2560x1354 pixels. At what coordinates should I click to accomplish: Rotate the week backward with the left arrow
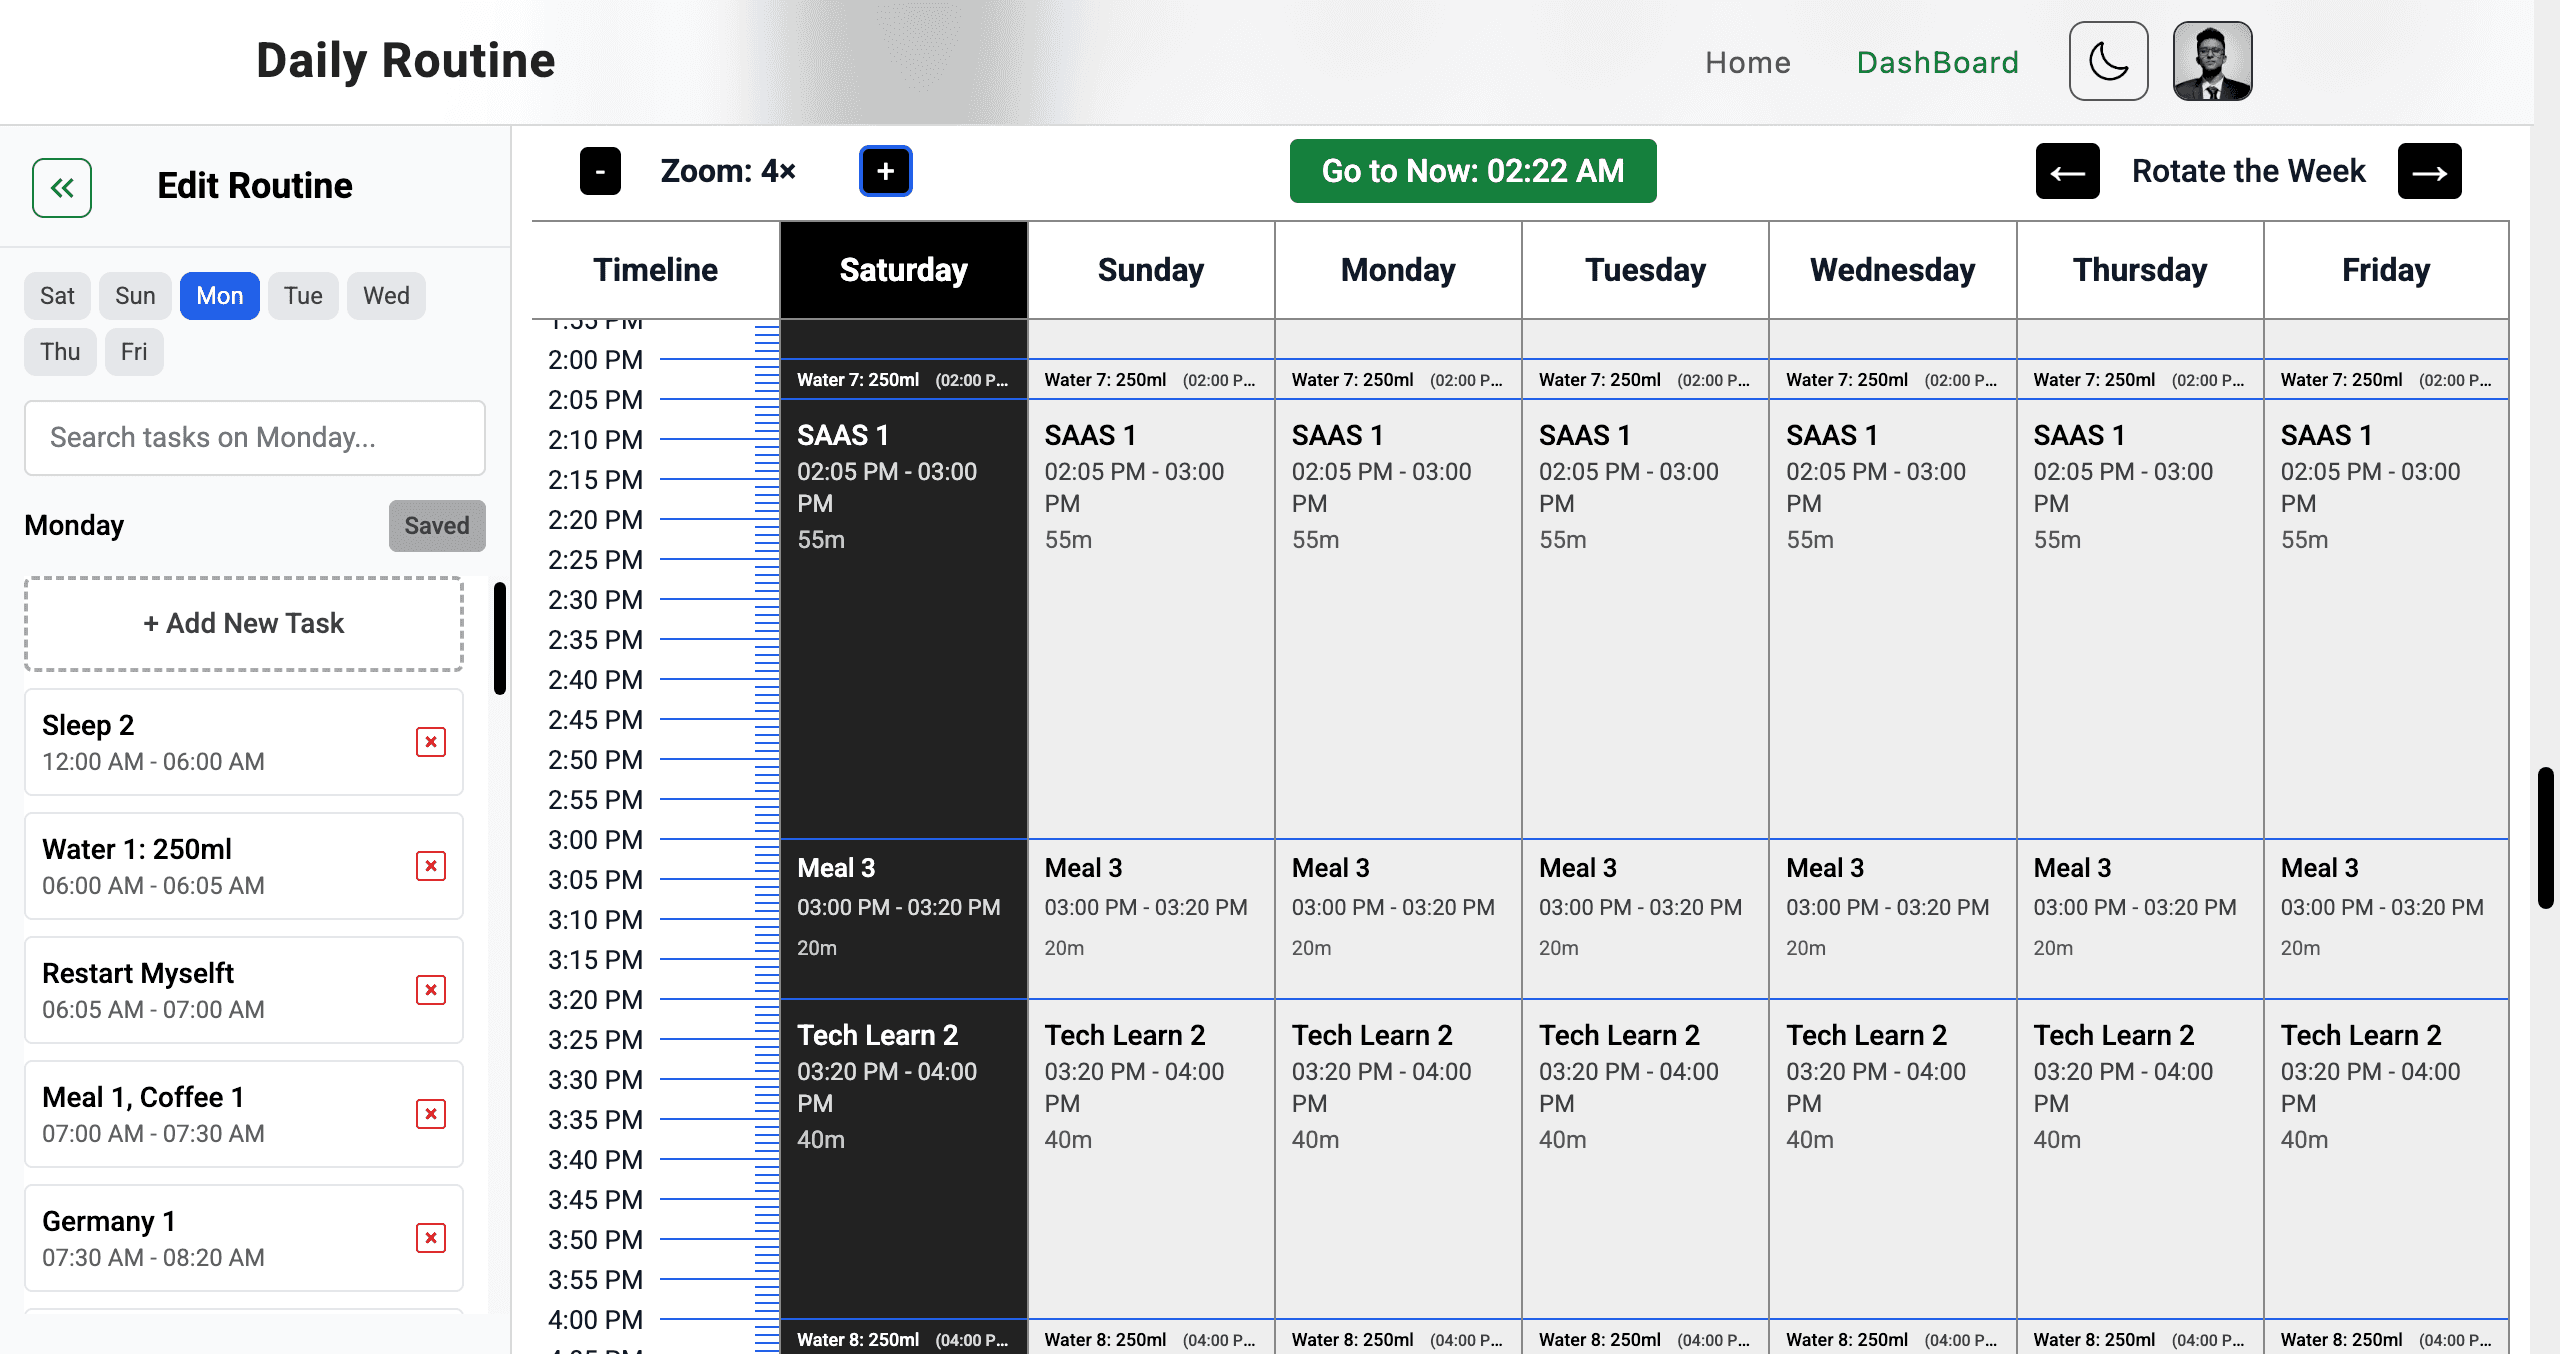pyautogui.click(x=2066, y=171)
